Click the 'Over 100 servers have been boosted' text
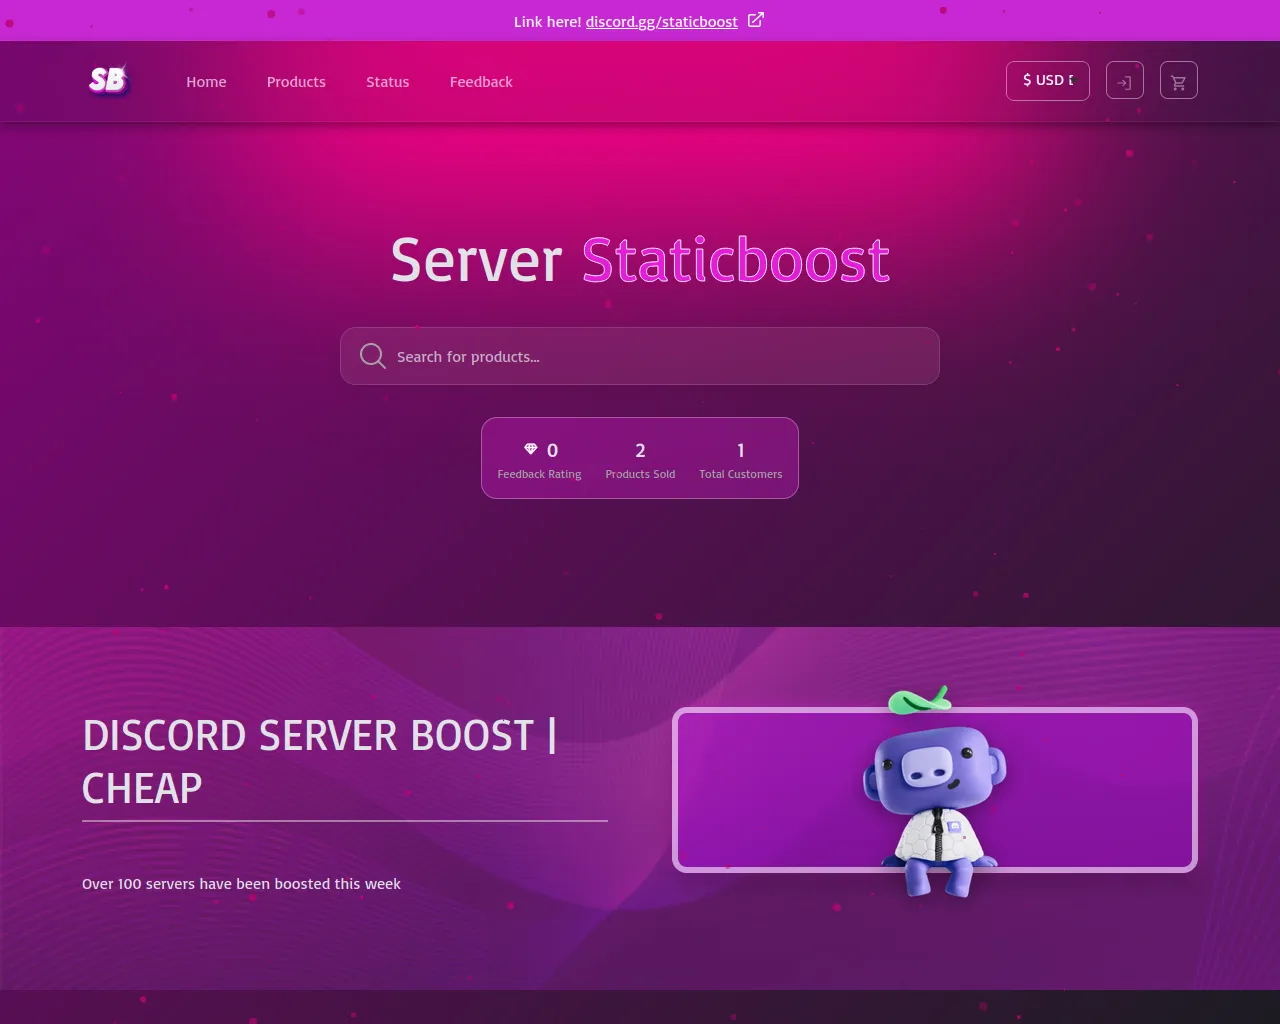The width and height of the screenshot is (1280, 1024). [241, 884]
